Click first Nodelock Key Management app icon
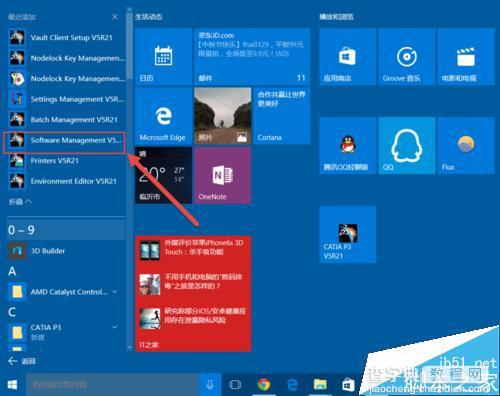 tap(17, 58)
